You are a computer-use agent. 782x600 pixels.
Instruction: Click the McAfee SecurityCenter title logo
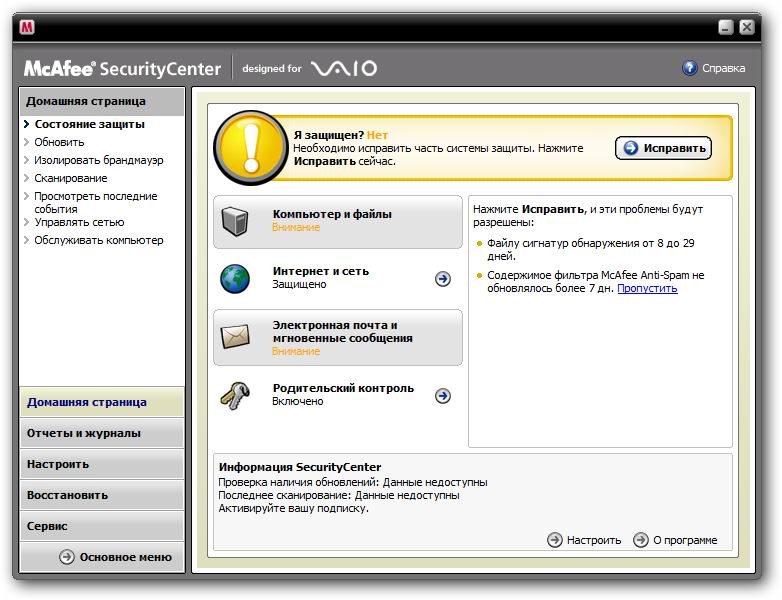pos(123,69)
